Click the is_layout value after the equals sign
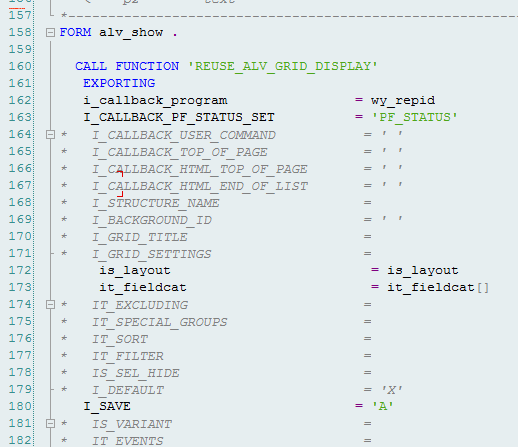The width and height of the screenshot is (518, 447). pos(423,271)
